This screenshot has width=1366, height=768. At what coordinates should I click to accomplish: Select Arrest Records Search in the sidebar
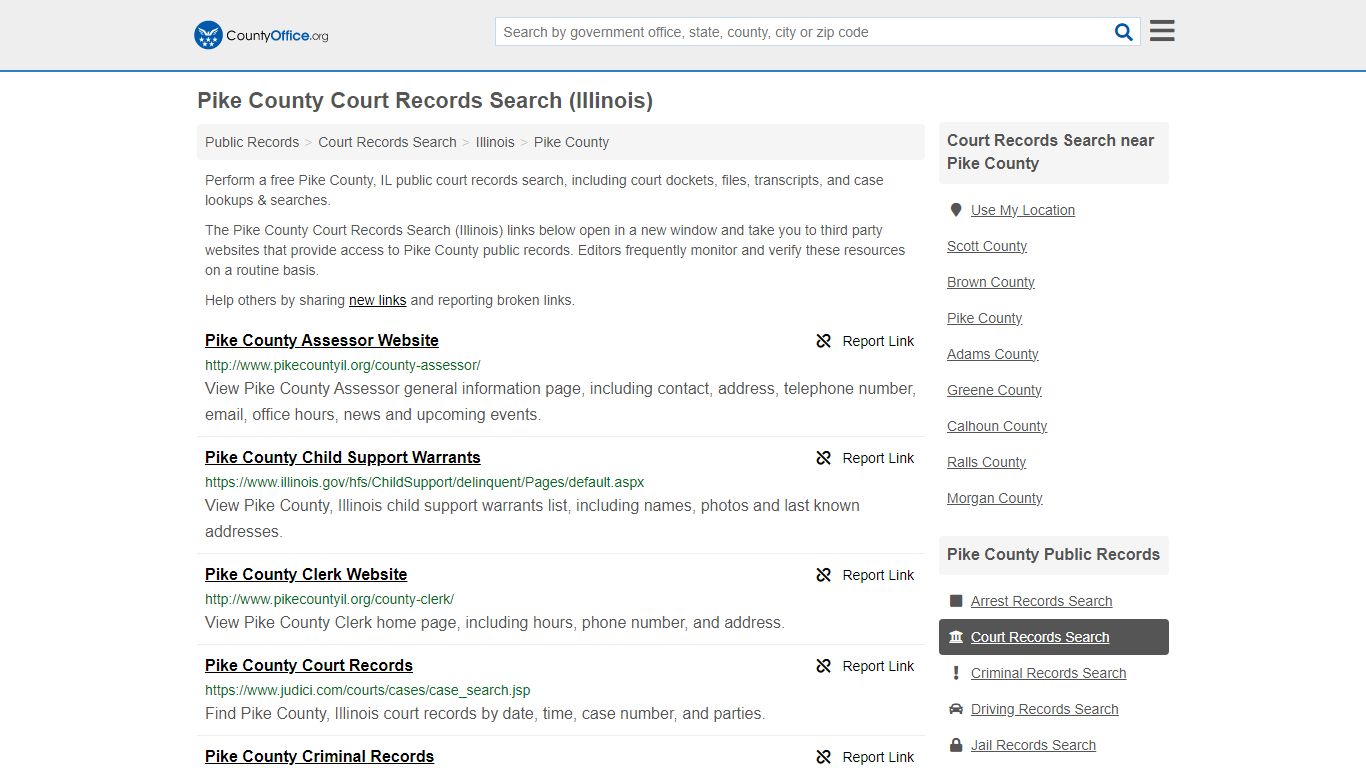click(1041, 601)
